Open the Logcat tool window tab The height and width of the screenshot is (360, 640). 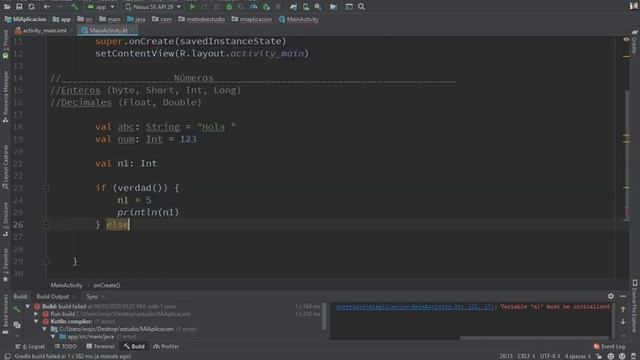pyautogui.click(x=30, y=346)
